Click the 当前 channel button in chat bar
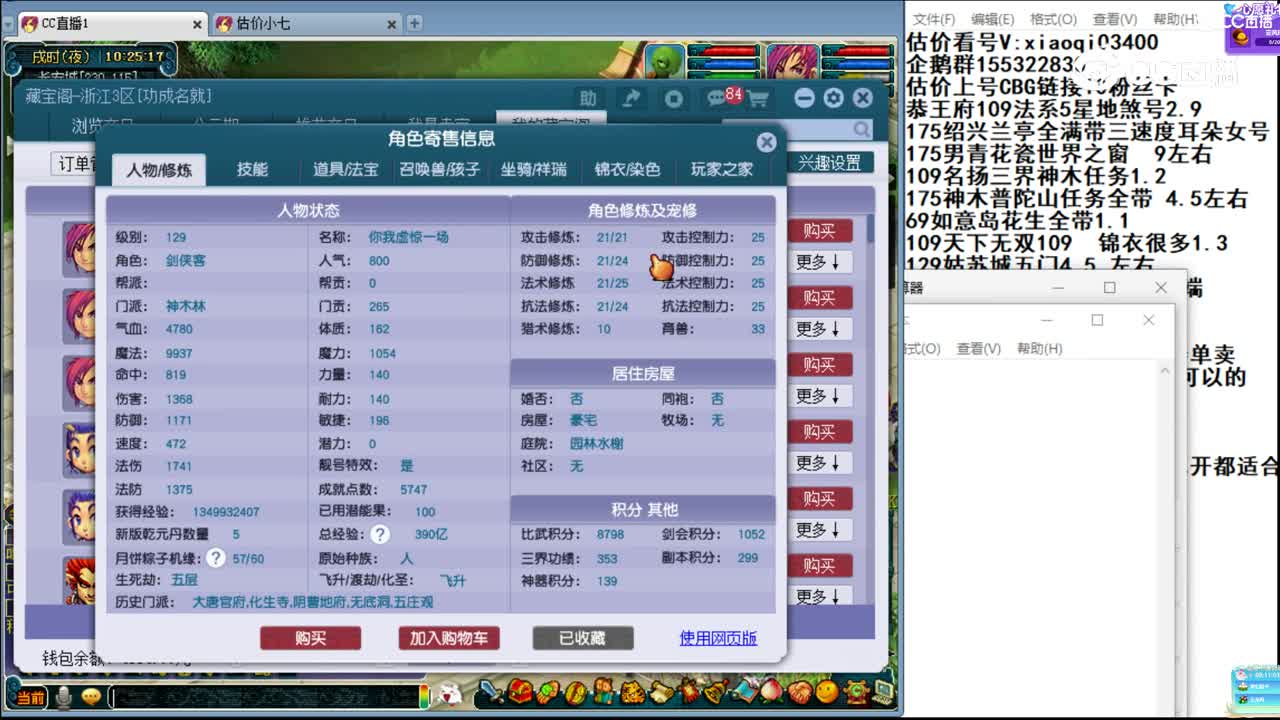1280x720 pixels. (30, 697)
